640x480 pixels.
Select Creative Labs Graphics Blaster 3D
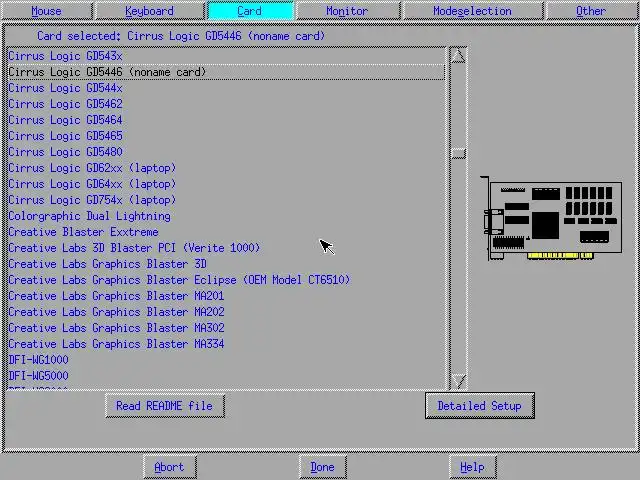227,264
